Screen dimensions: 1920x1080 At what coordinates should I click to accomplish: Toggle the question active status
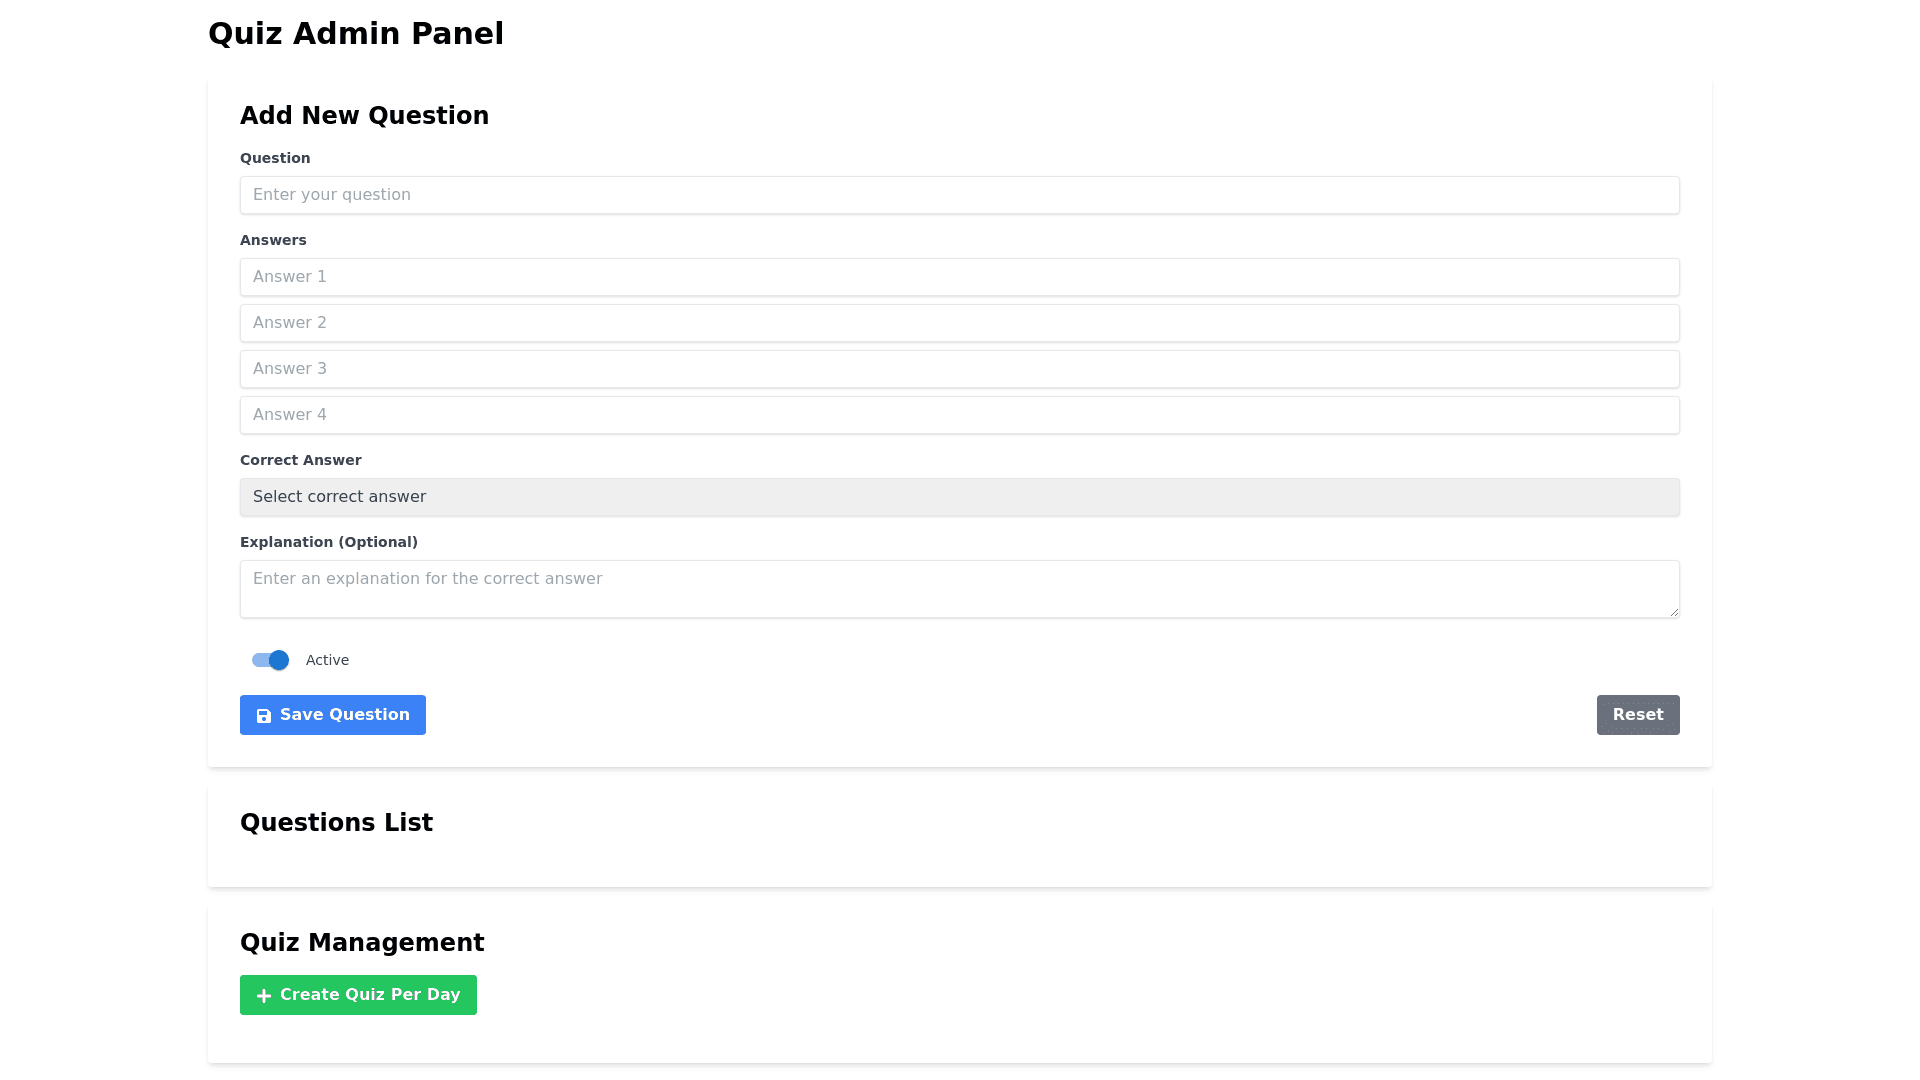(x=269, y=660)
